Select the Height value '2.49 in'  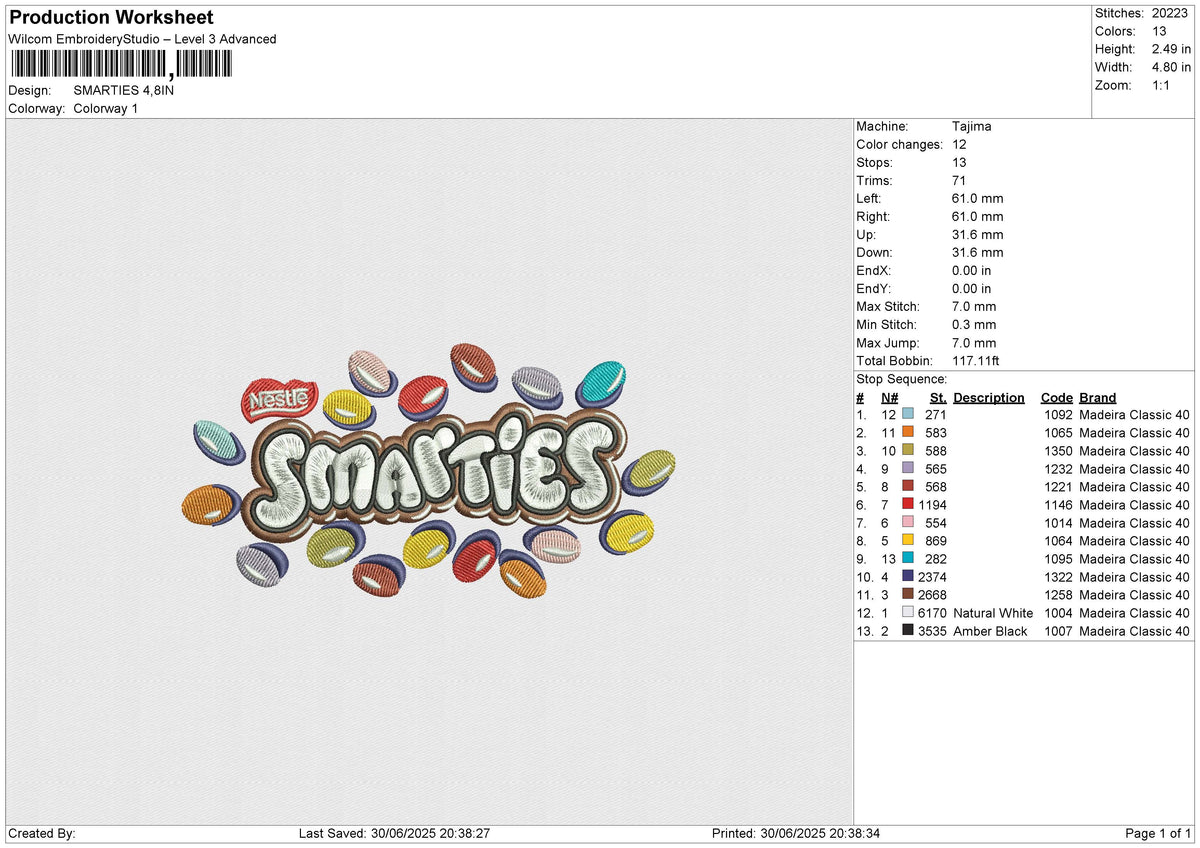pyautogui.click(x=1170, y=49)
